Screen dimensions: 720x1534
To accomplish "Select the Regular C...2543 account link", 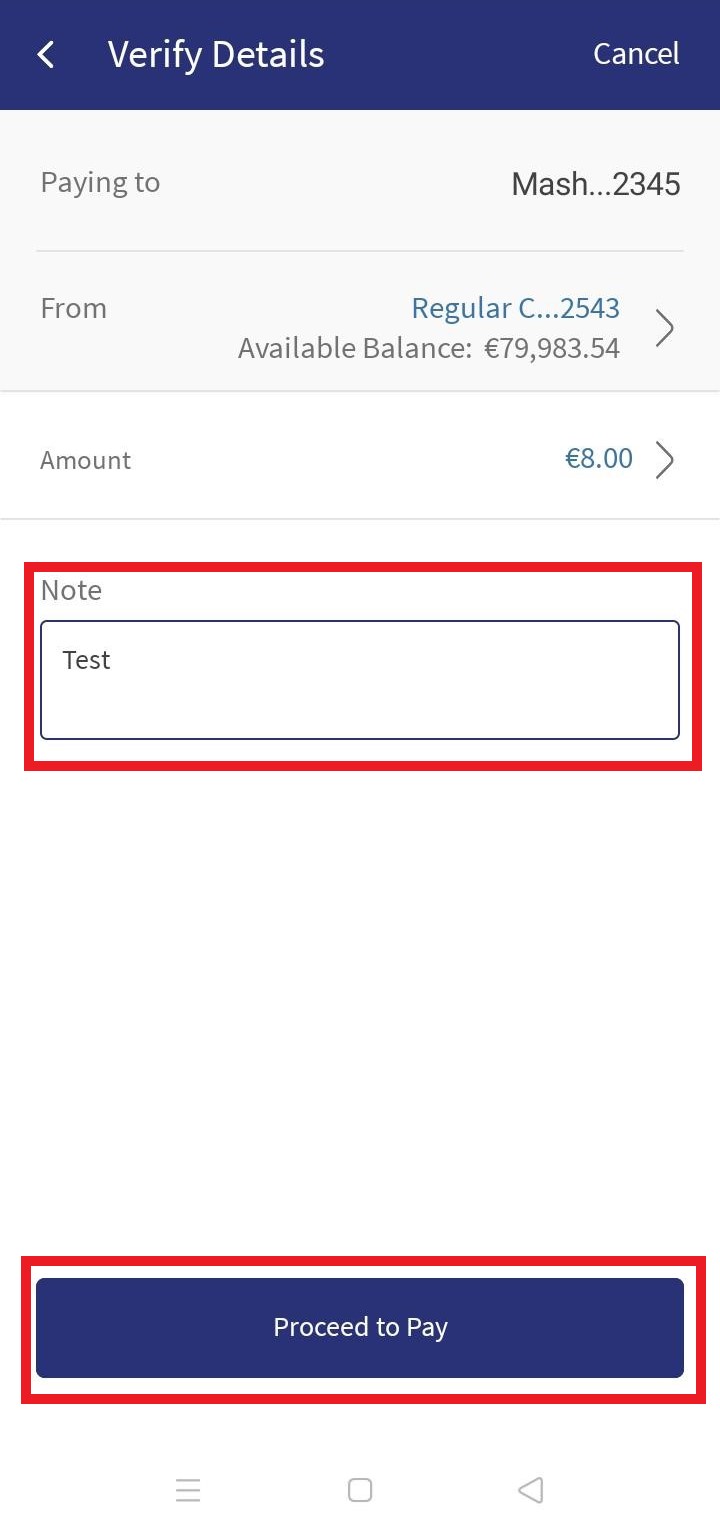I will coord(516,308).
